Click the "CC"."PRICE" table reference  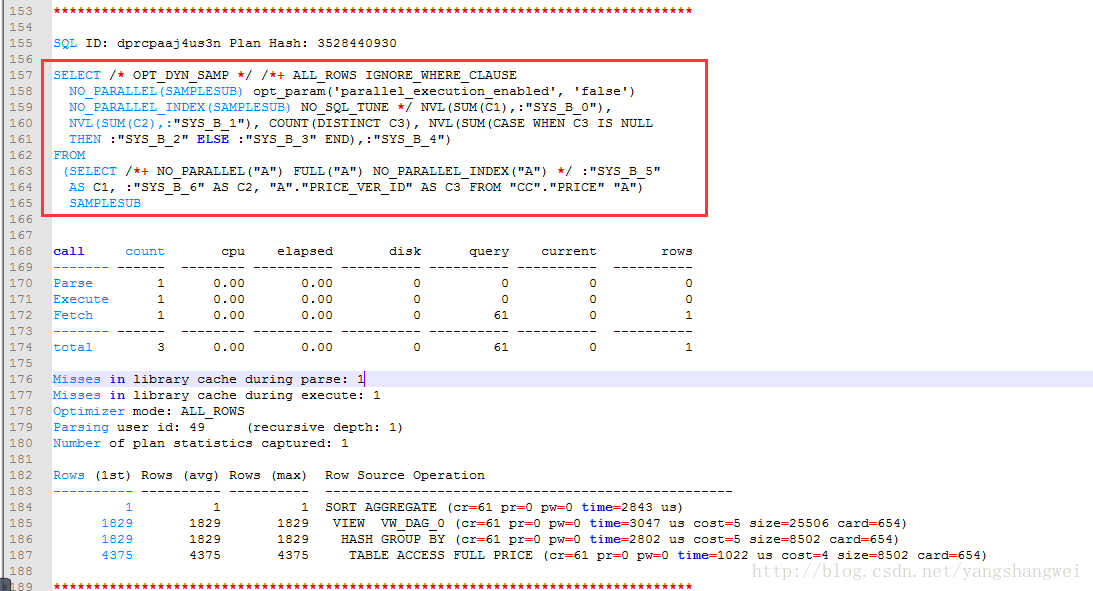(557, 187)
